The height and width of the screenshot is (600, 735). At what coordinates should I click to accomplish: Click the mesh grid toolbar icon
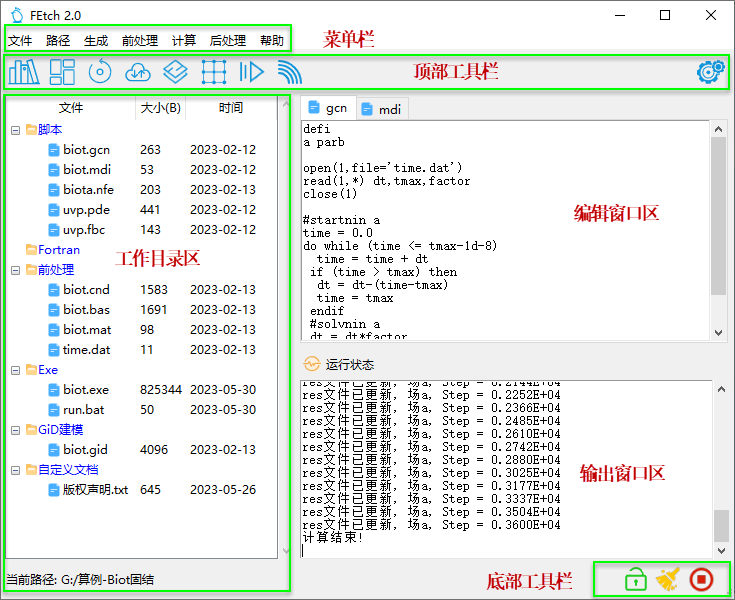click(214, 72)
